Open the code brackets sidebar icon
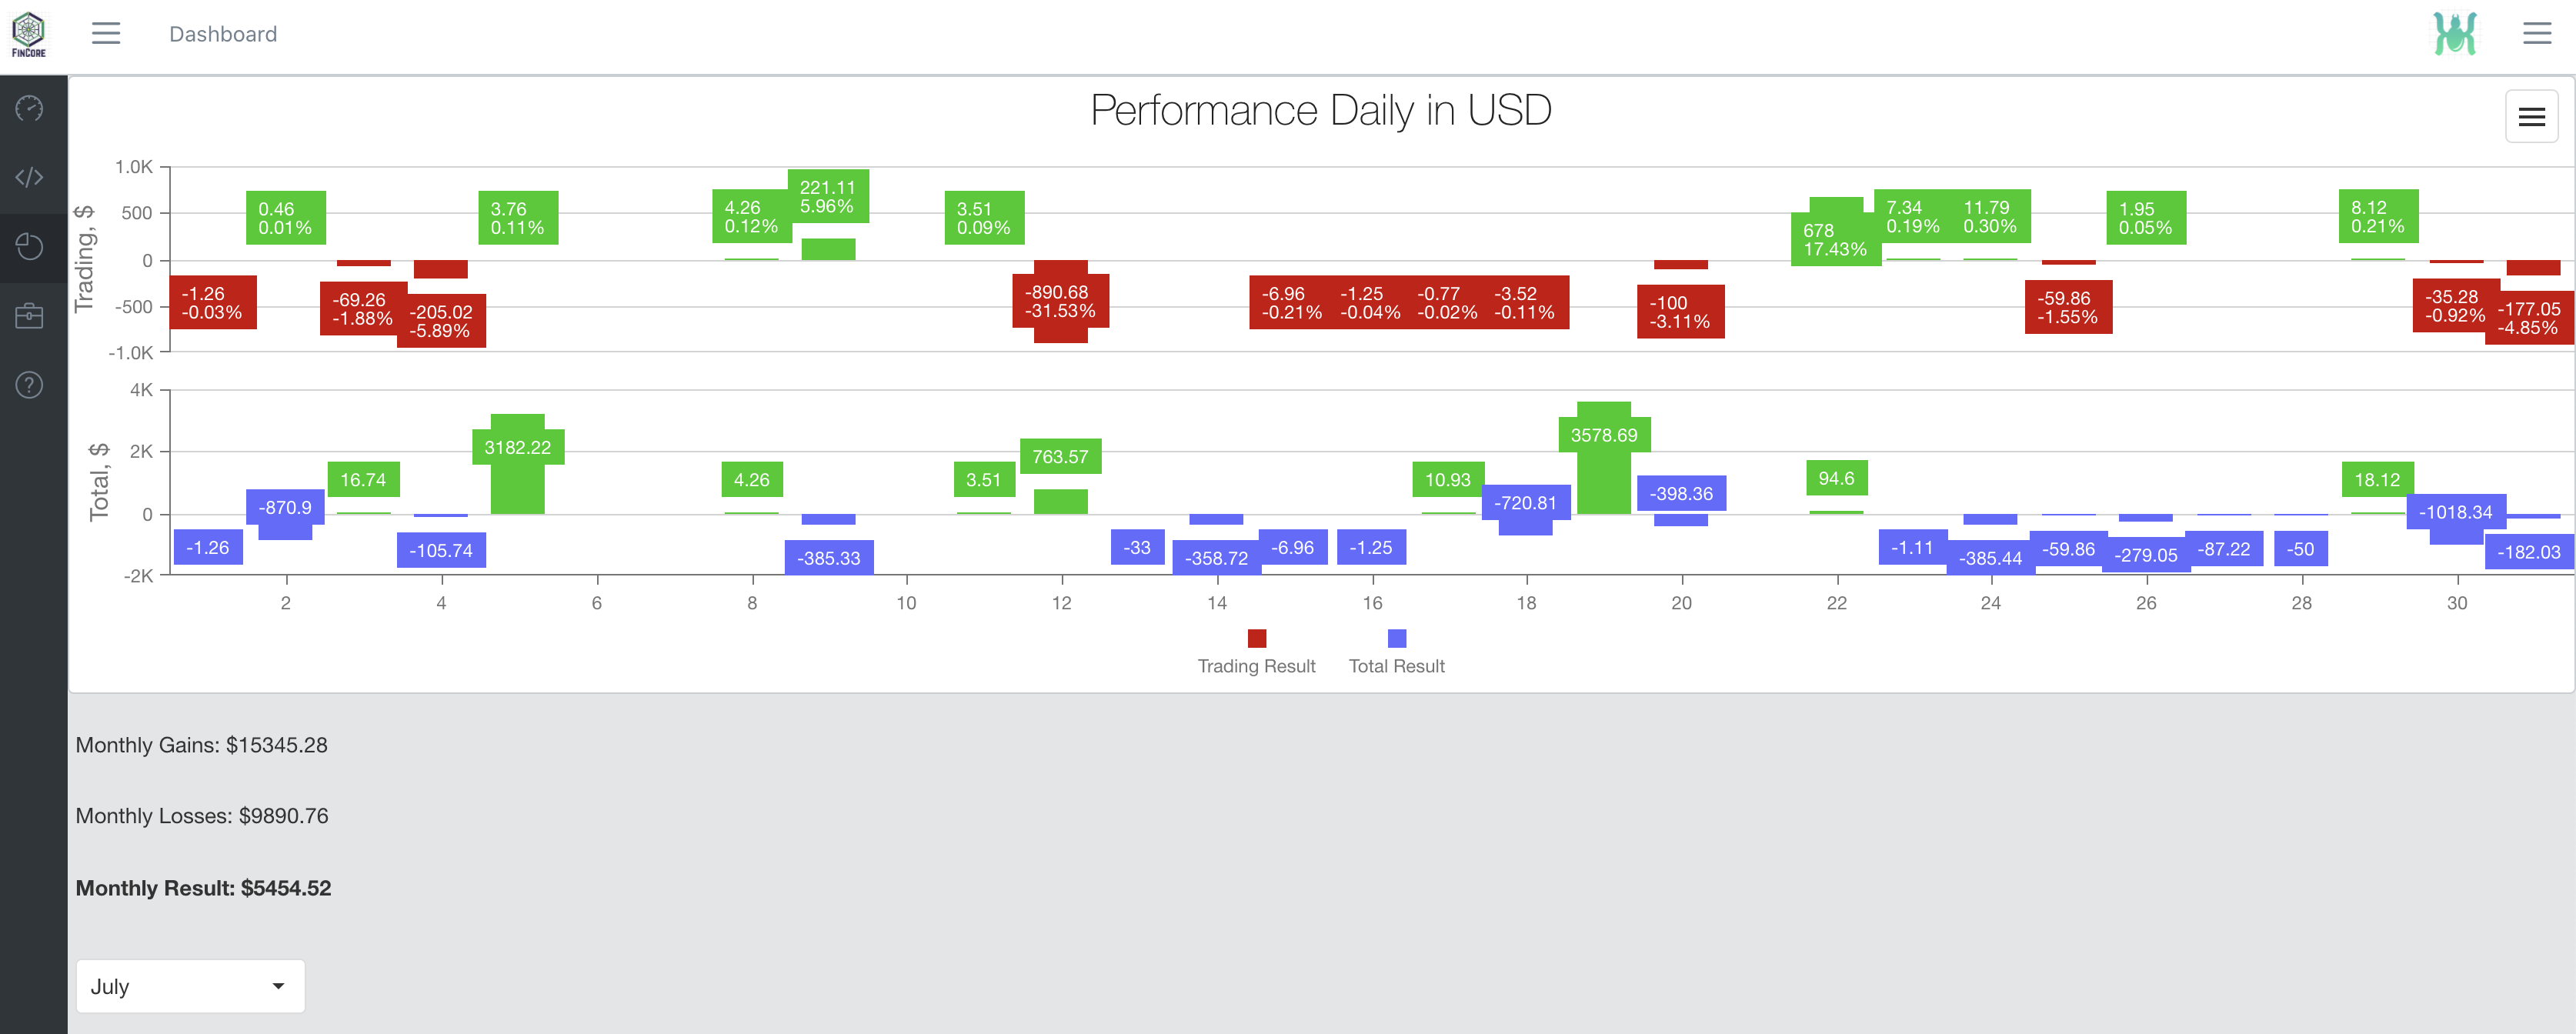2576x1034 pixels. point(30,177)
